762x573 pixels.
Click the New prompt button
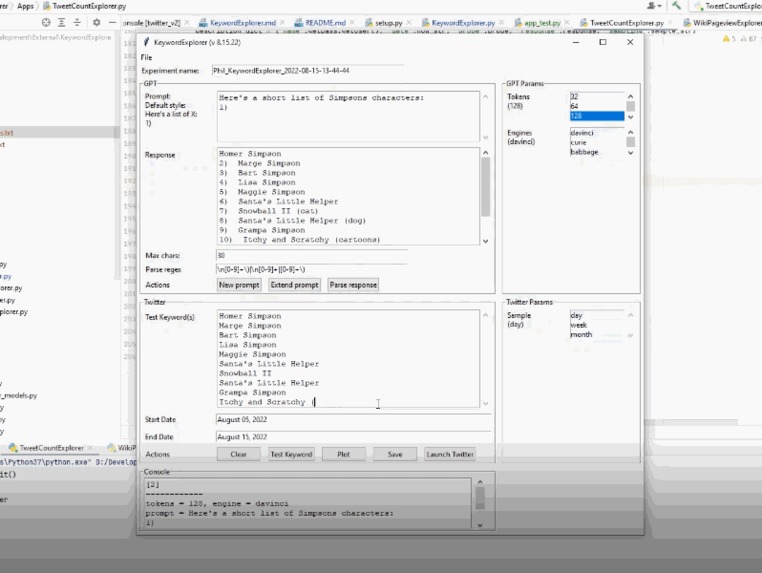pos(239,285)
